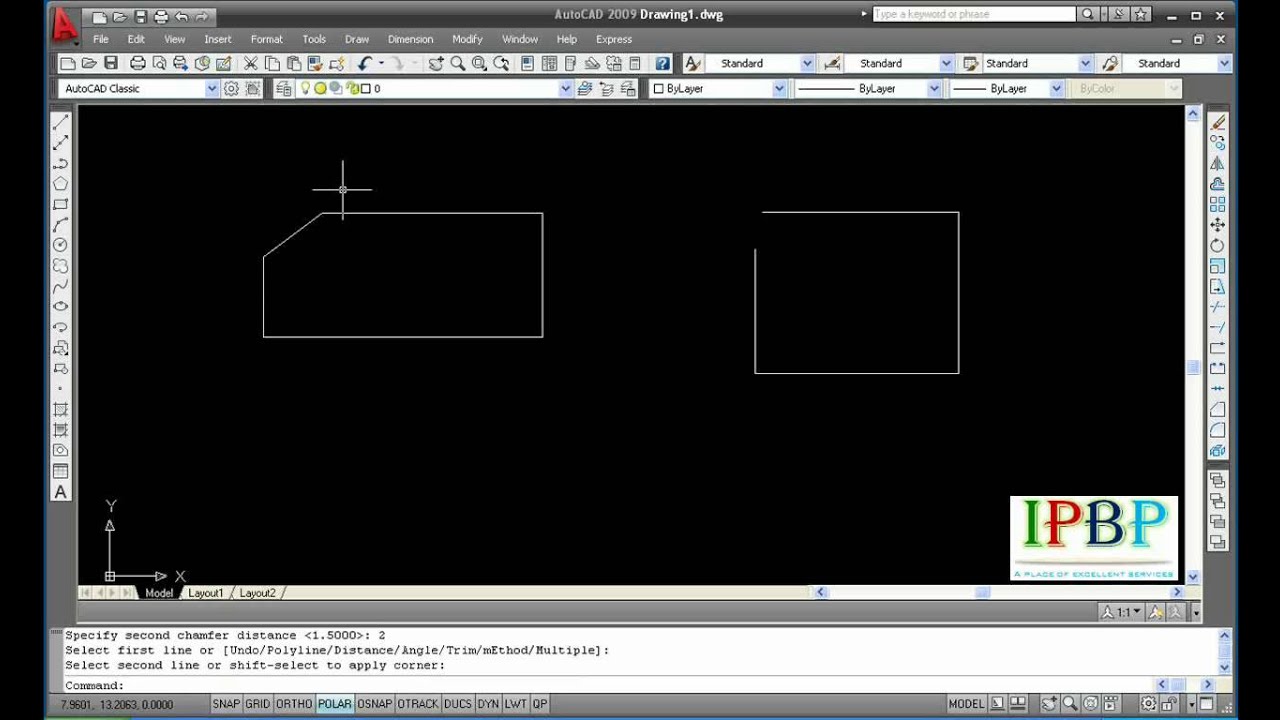Toggle DUCS in status bar
Screen dimensions: 1280x720
point(458,704)
